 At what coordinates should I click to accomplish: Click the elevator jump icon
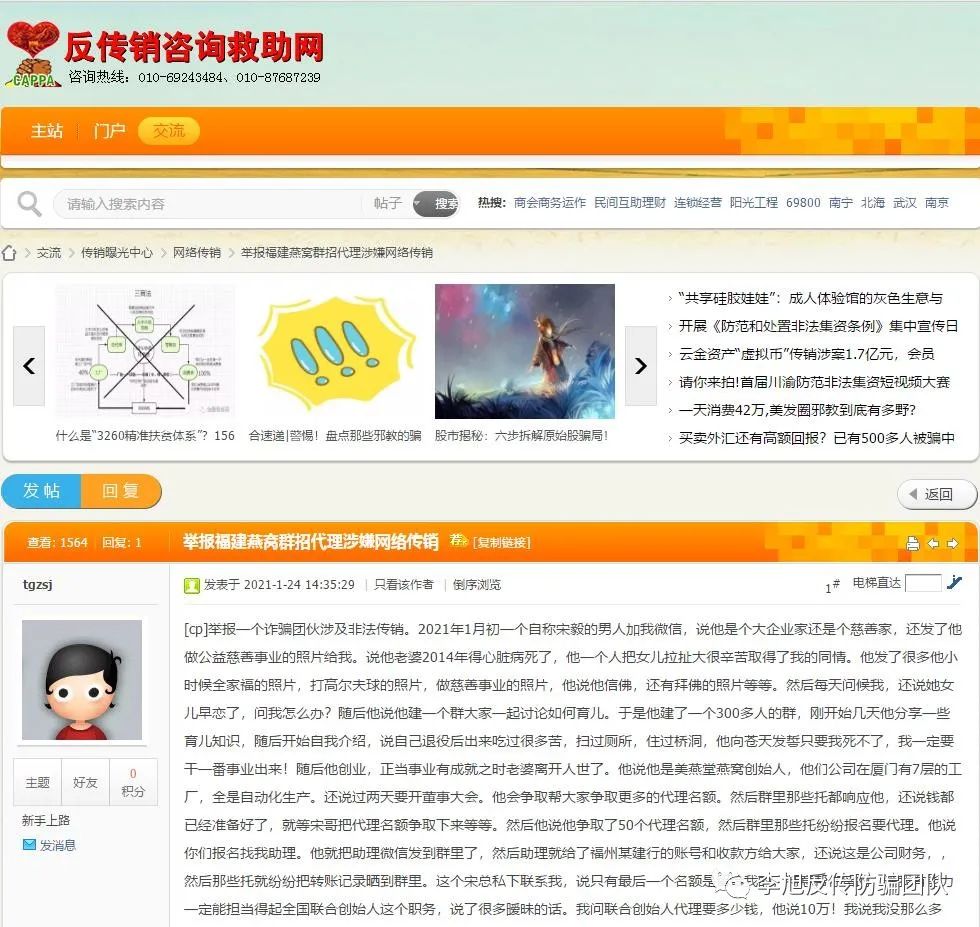(954, 583)
